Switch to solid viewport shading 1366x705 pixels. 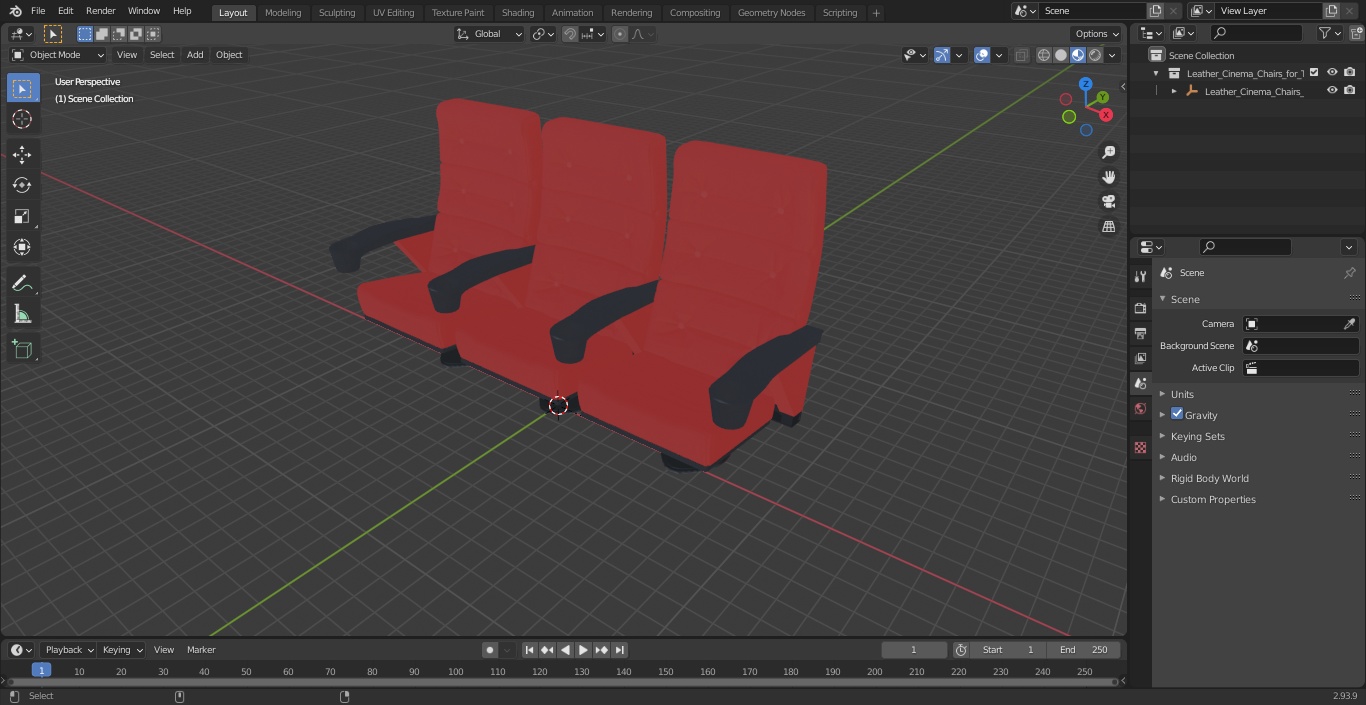[1061, 55]
